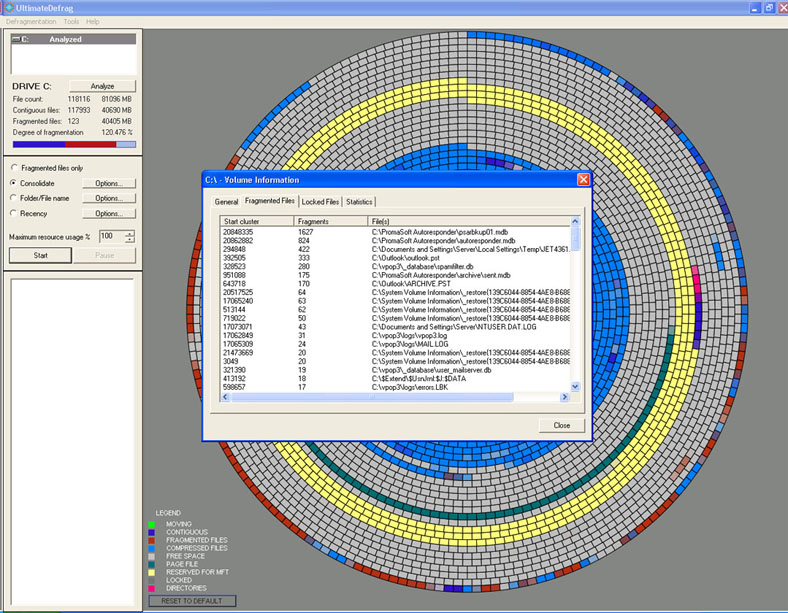The image size is (788, 613).
Task: Click the Free Space legend swatch
Action: tap(151, 556)
